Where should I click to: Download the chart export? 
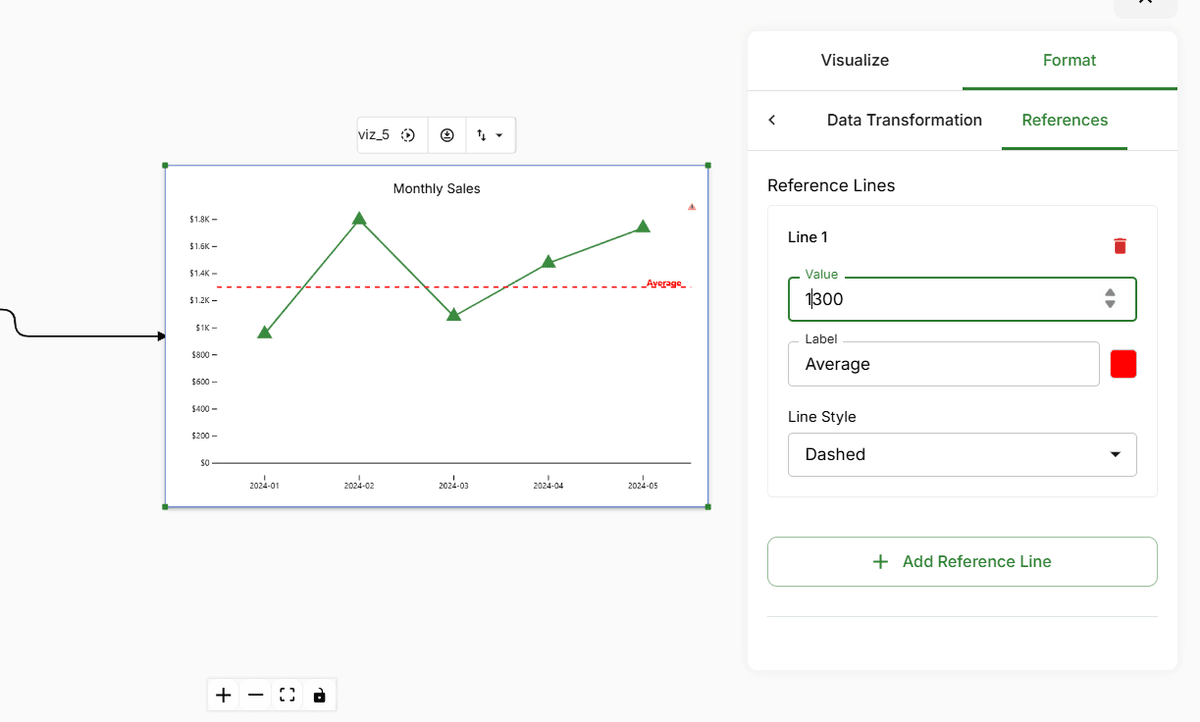(x=446, y=134)
